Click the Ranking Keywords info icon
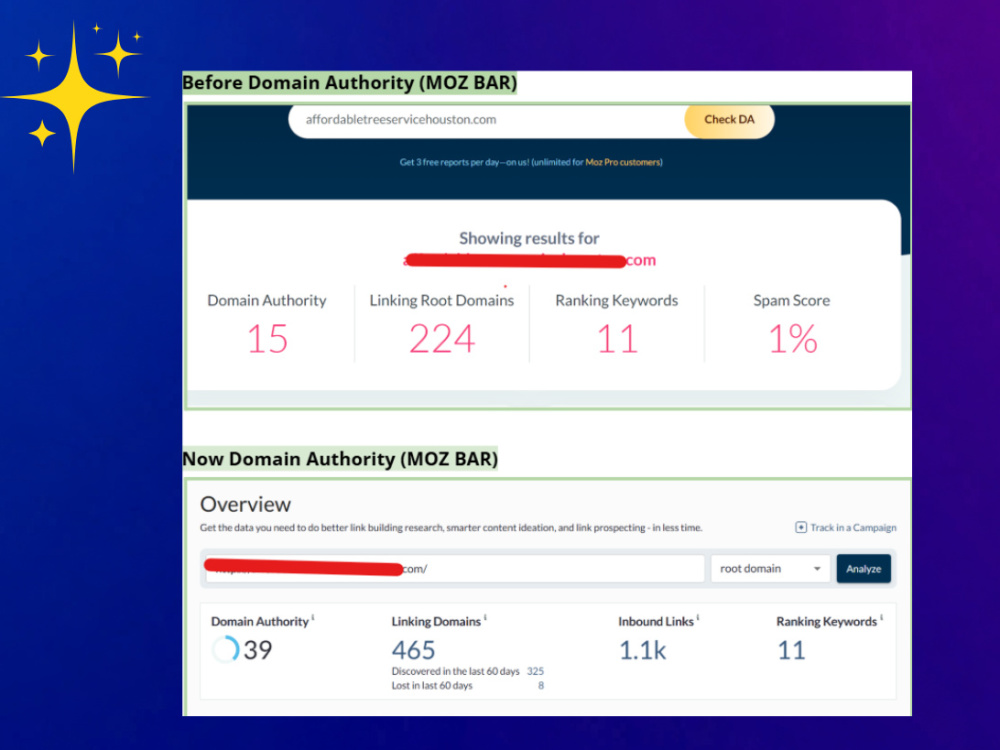Screen dimensions: 1000x750 [x=881, y=617]
